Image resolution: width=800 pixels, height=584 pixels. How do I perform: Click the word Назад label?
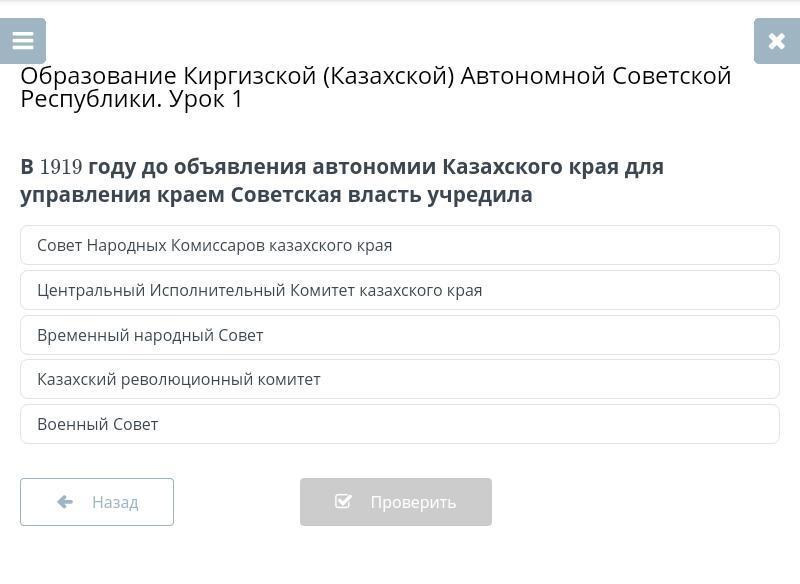click(x=115, y=502)
